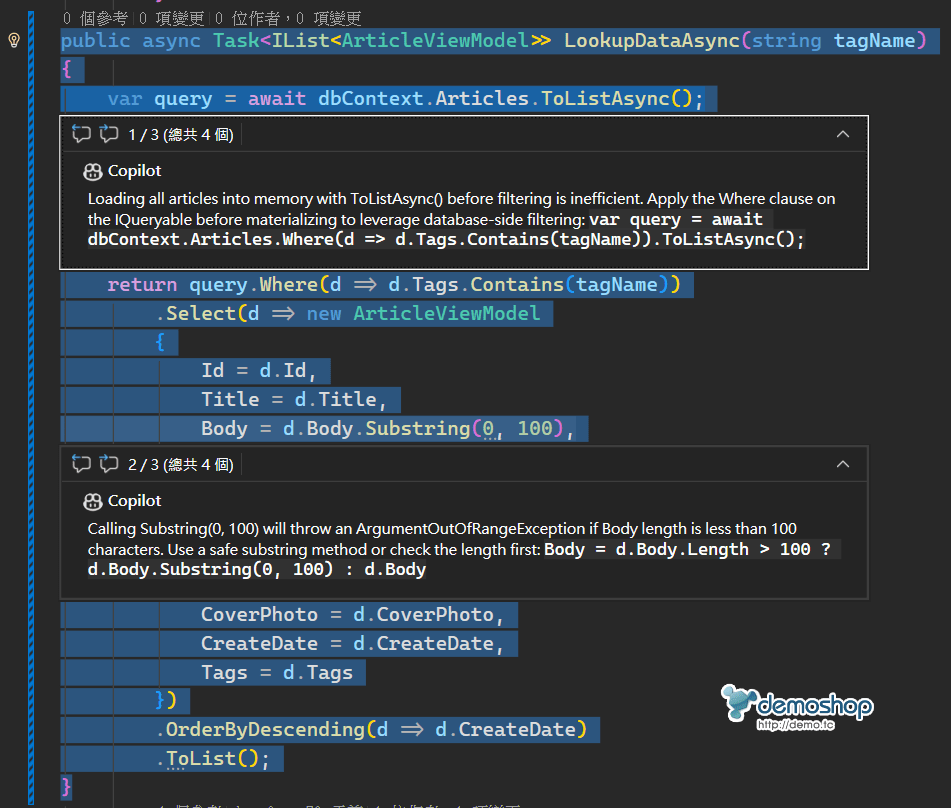The image size is (951, 808).
Task: Go to next comment in 2/3 box
Action: click(108, 464)
